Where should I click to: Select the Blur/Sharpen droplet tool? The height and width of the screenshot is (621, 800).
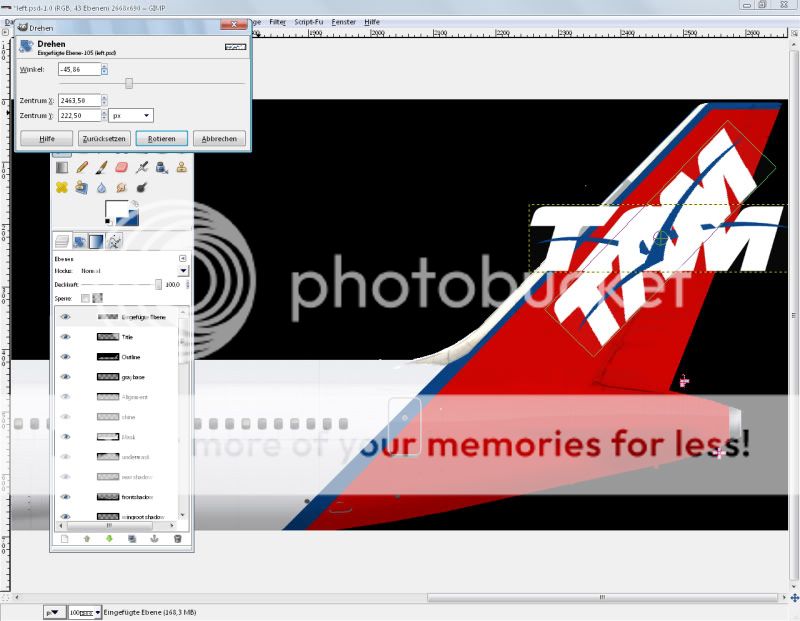(x=102, y=187)
